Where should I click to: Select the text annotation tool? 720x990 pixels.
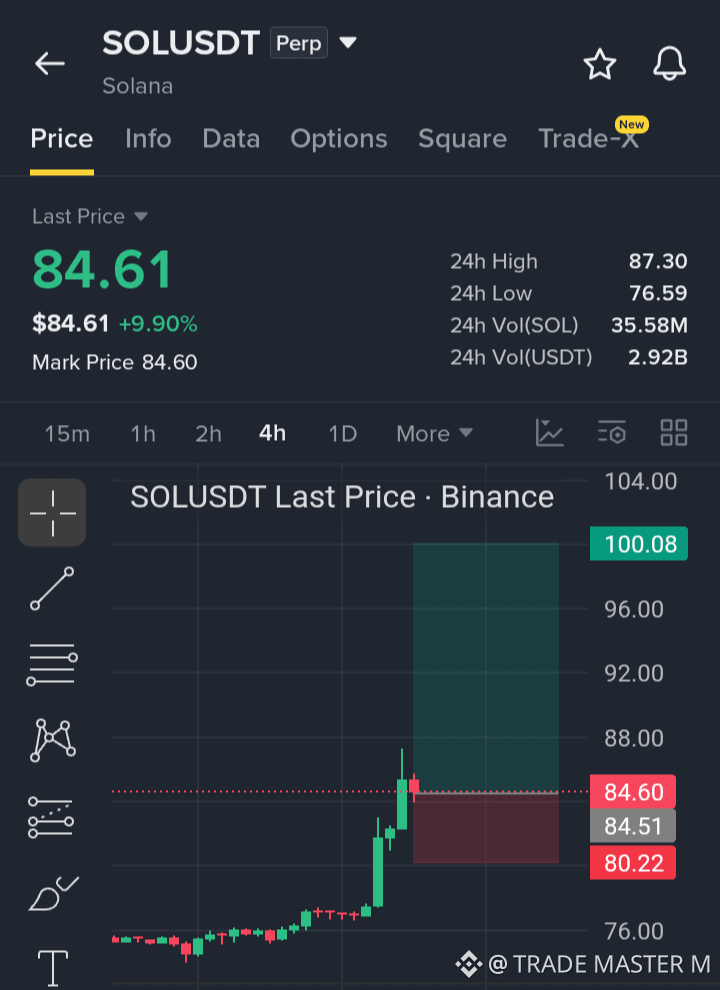(53, 968)
